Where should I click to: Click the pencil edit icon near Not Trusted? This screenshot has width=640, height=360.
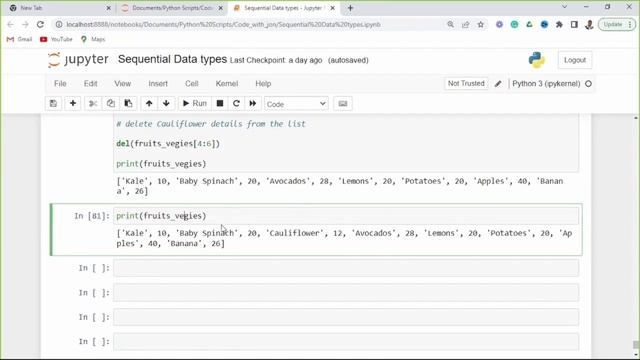(x=498, y=84)
